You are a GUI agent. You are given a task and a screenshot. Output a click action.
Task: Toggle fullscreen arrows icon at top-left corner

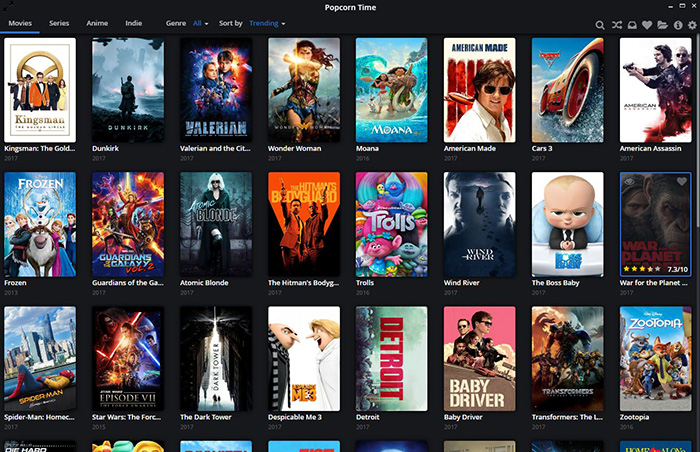point(8,5)
